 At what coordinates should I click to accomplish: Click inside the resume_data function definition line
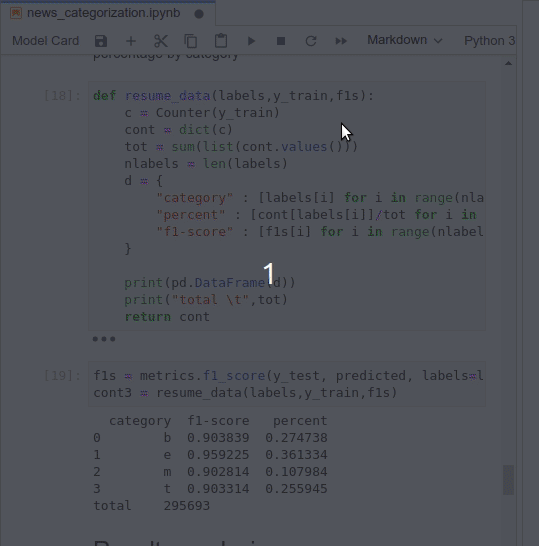[x=234, y=95]
